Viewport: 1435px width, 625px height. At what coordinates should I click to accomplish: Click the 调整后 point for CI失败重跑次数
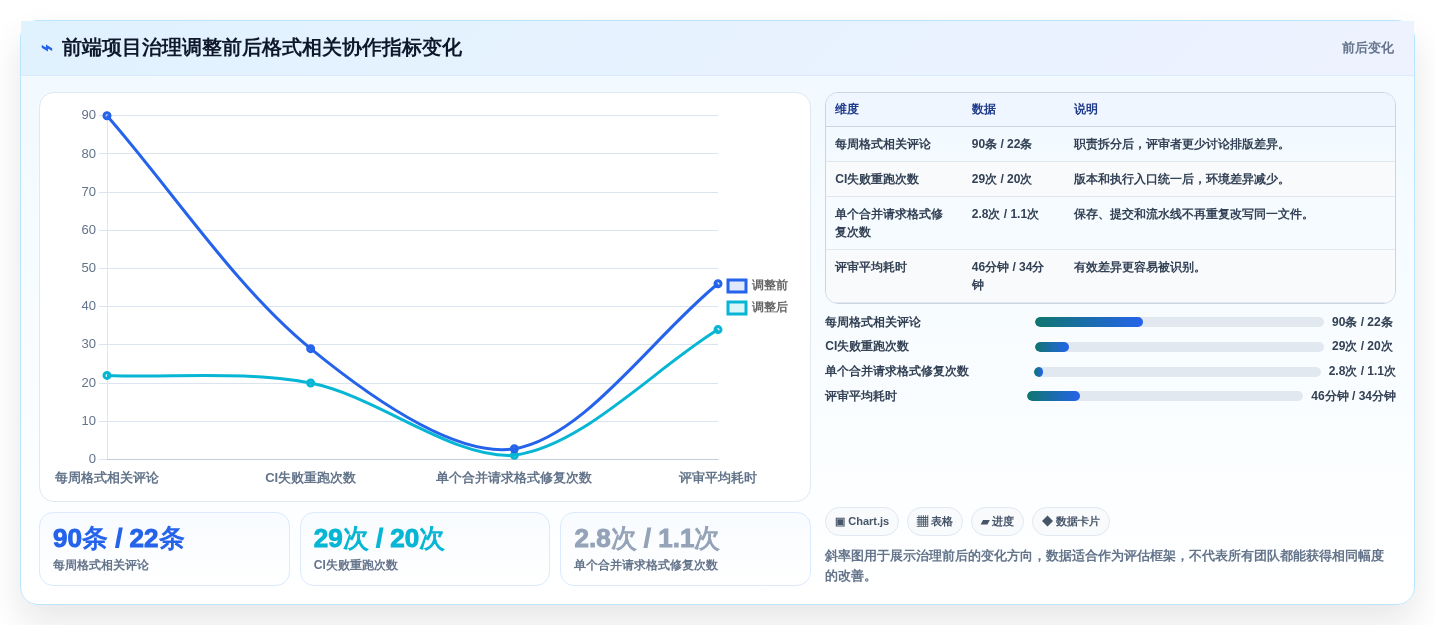[x=311, y=383]
